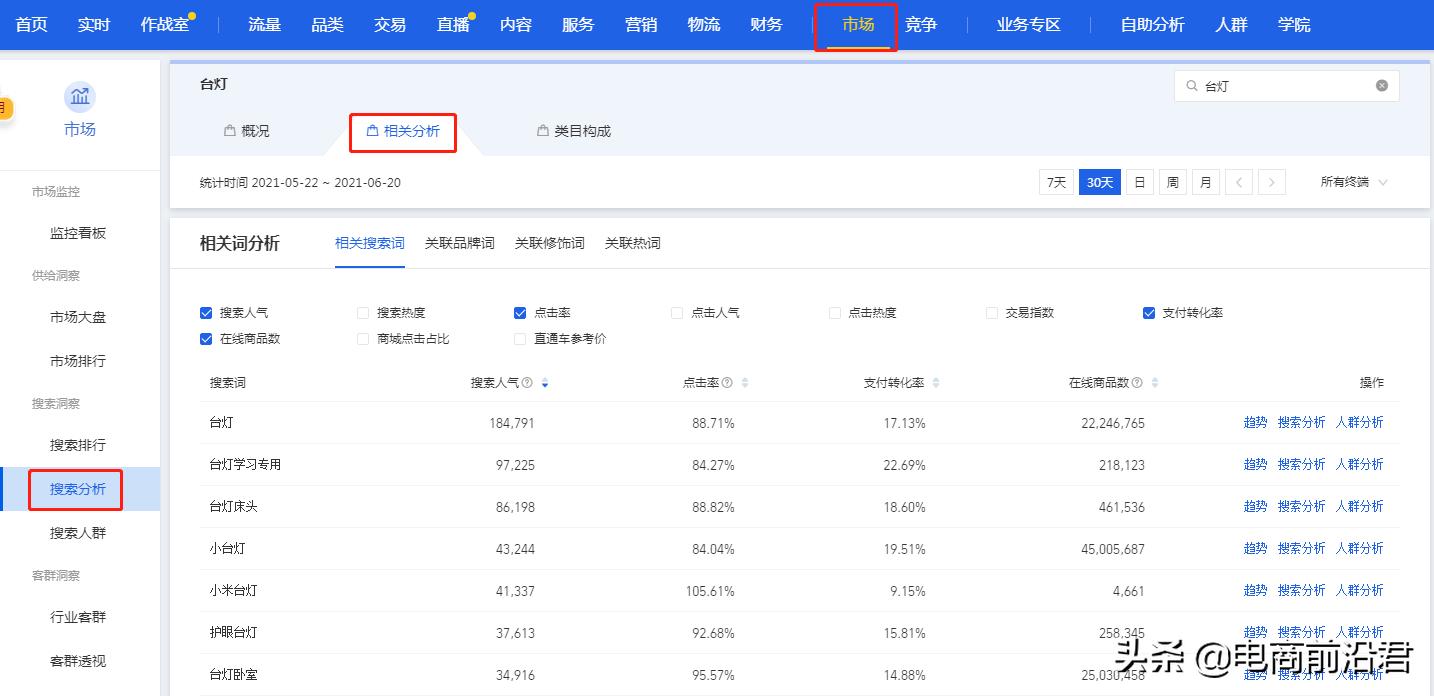
Task: Enable the 搜索热度 checkbox
Action: point(362,312)
